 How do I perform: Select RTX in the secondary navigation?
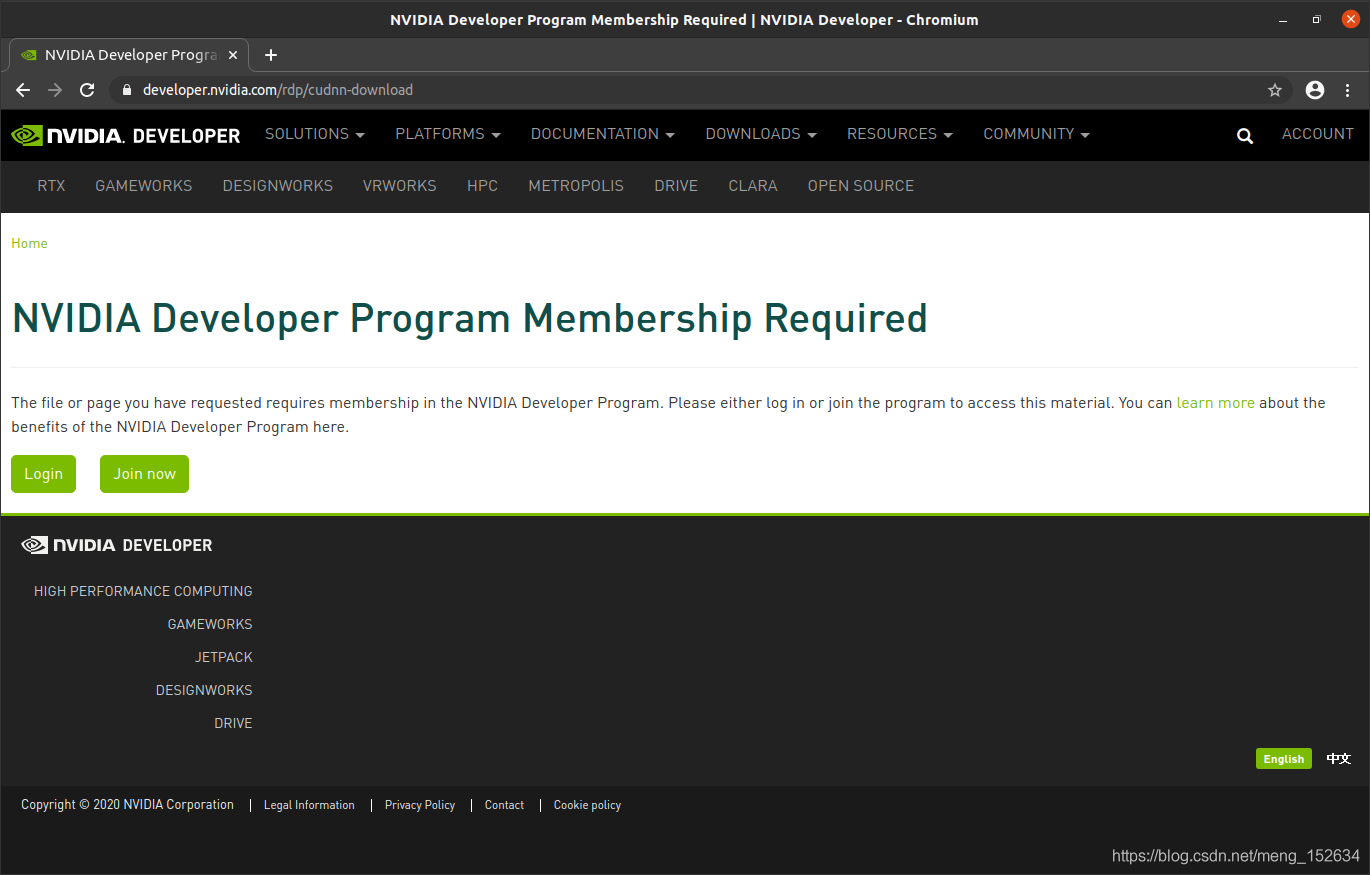pyautogui.click(x=51, y=185)
